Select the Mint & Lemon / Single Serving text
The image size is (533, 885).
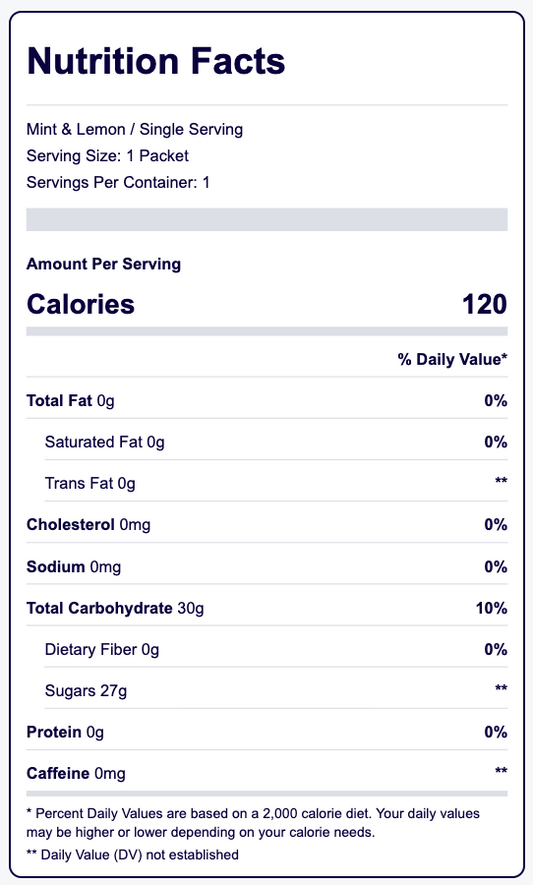(x=134, y=129)
